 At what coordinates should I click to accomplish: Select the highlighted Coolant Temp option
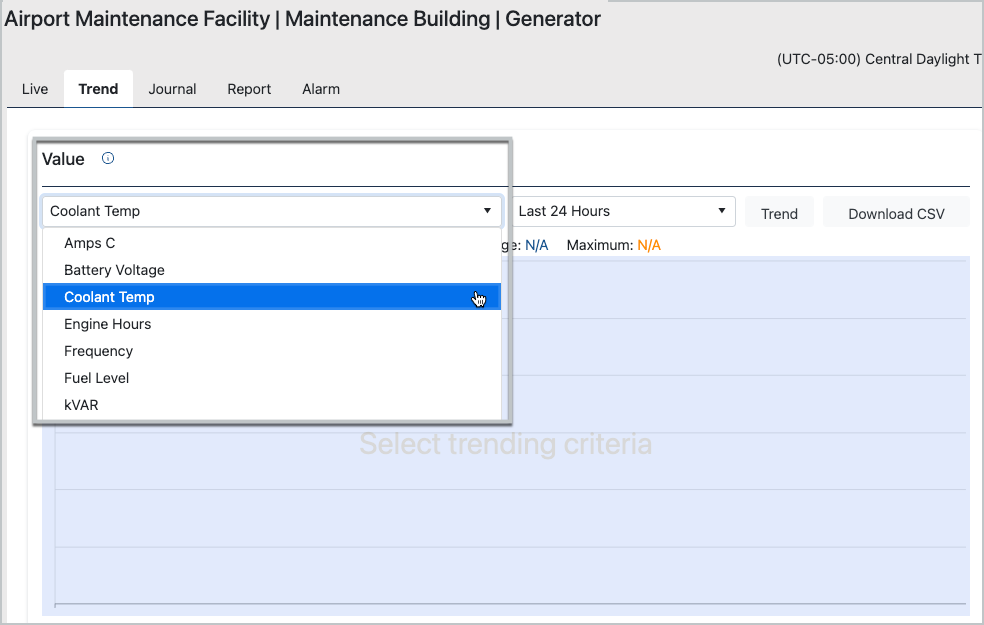tap(110, 297)
